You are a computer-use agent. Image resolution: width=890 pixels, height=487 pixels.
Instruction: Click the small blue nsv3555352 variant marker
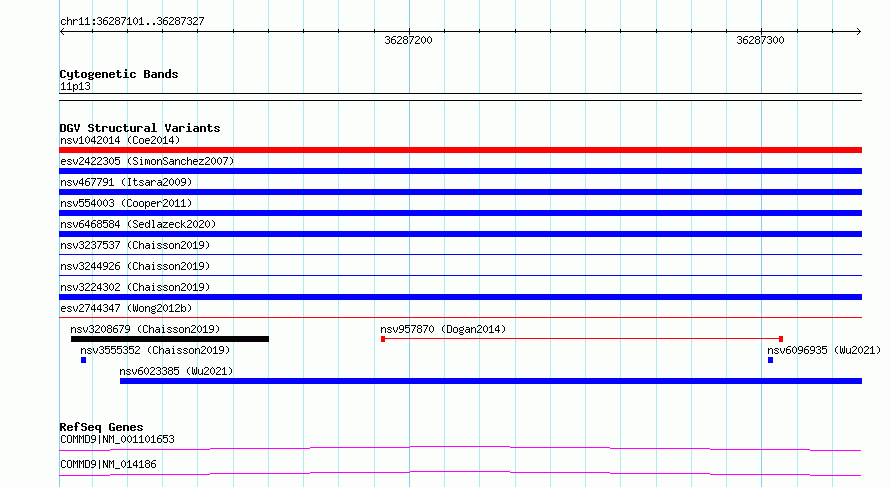coord(83,360)
